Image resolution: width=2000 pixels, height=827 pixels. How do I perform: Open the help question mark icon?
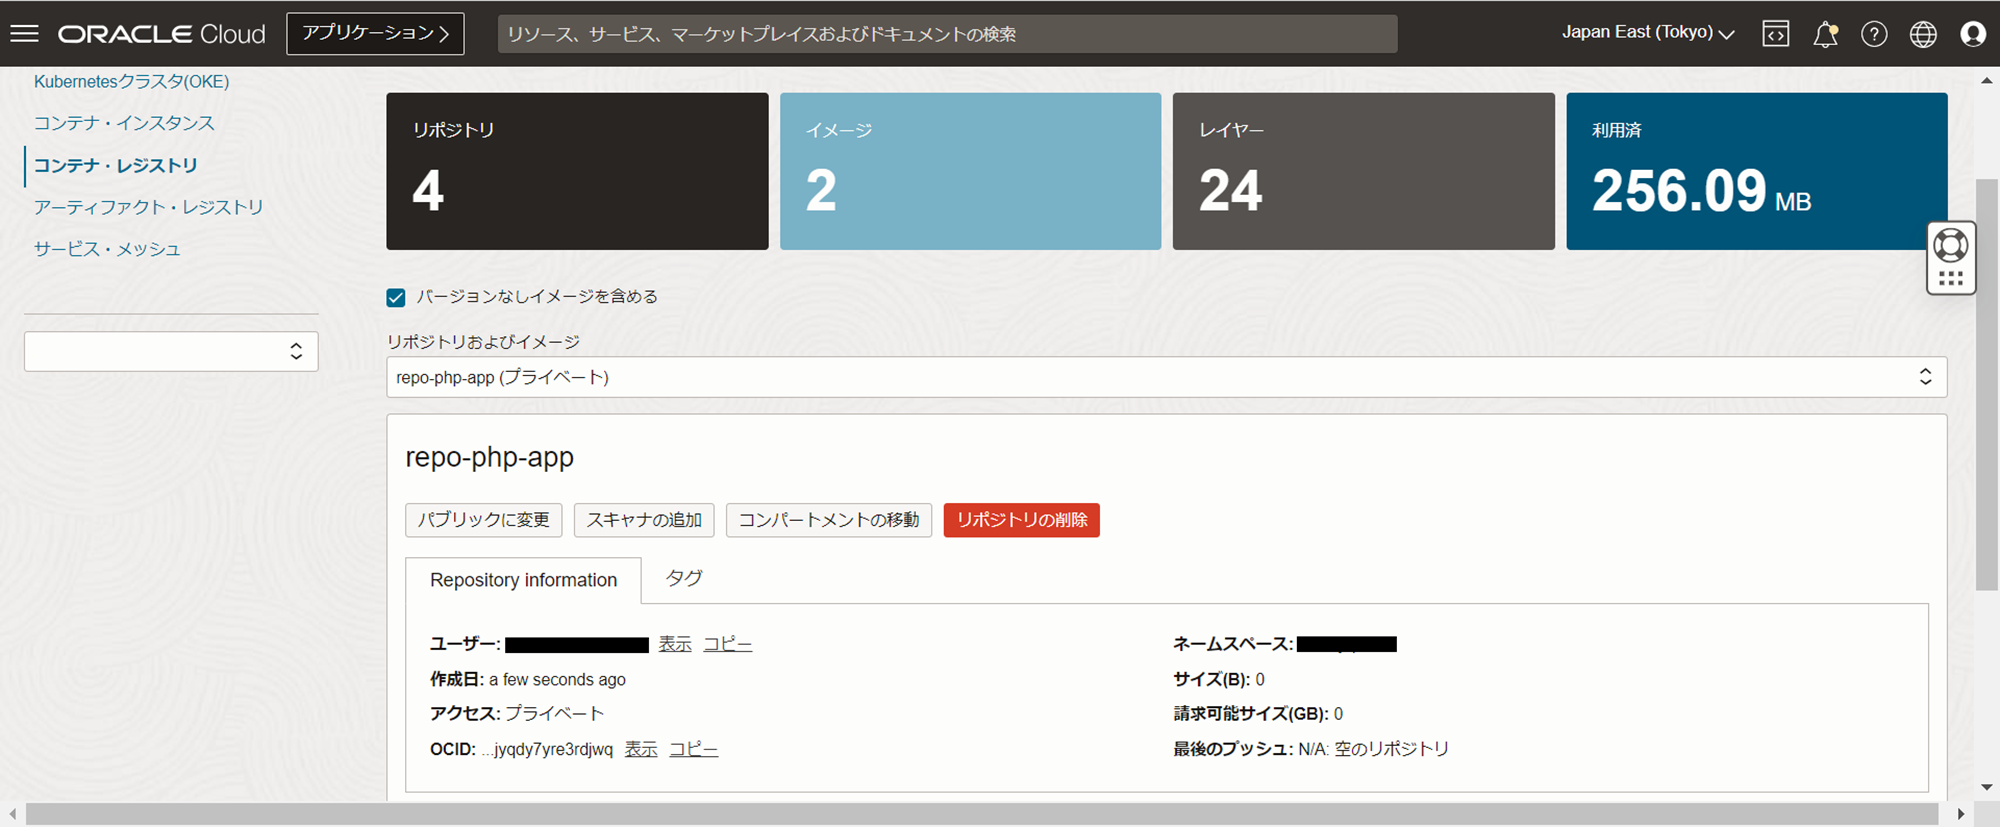click(x=1874, y=34)
